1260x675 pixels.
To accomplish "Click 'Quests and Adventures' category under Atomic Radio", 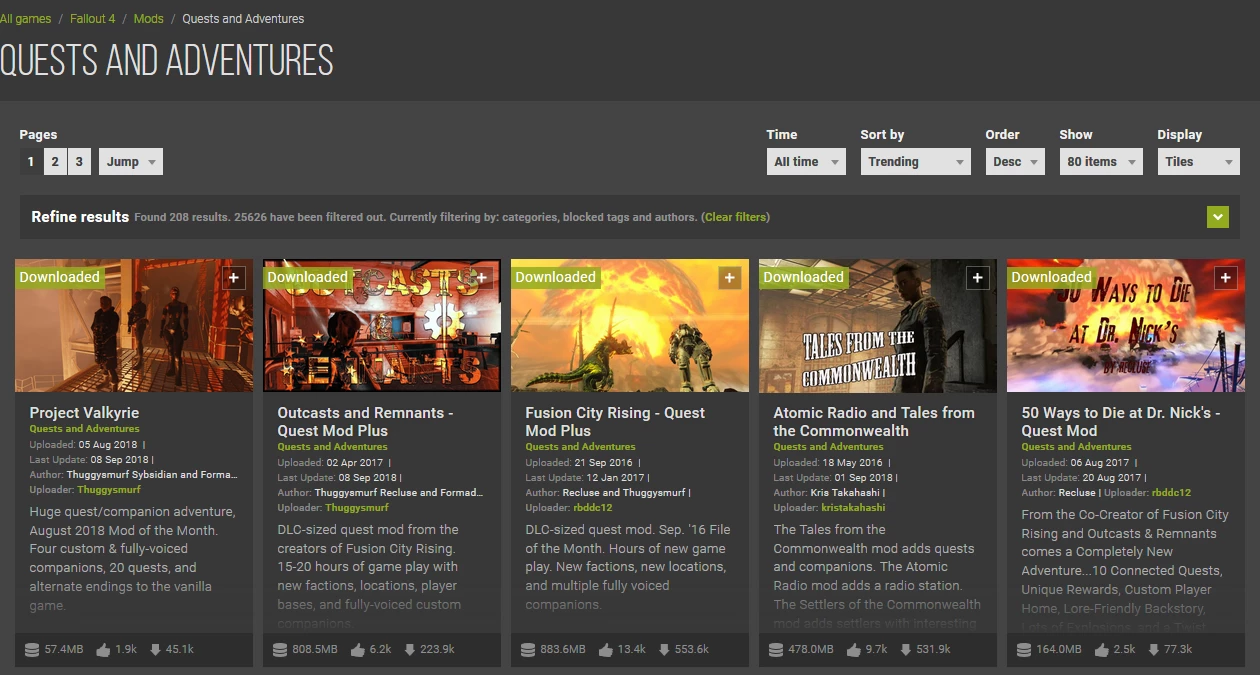I will [x=829, y=447].
